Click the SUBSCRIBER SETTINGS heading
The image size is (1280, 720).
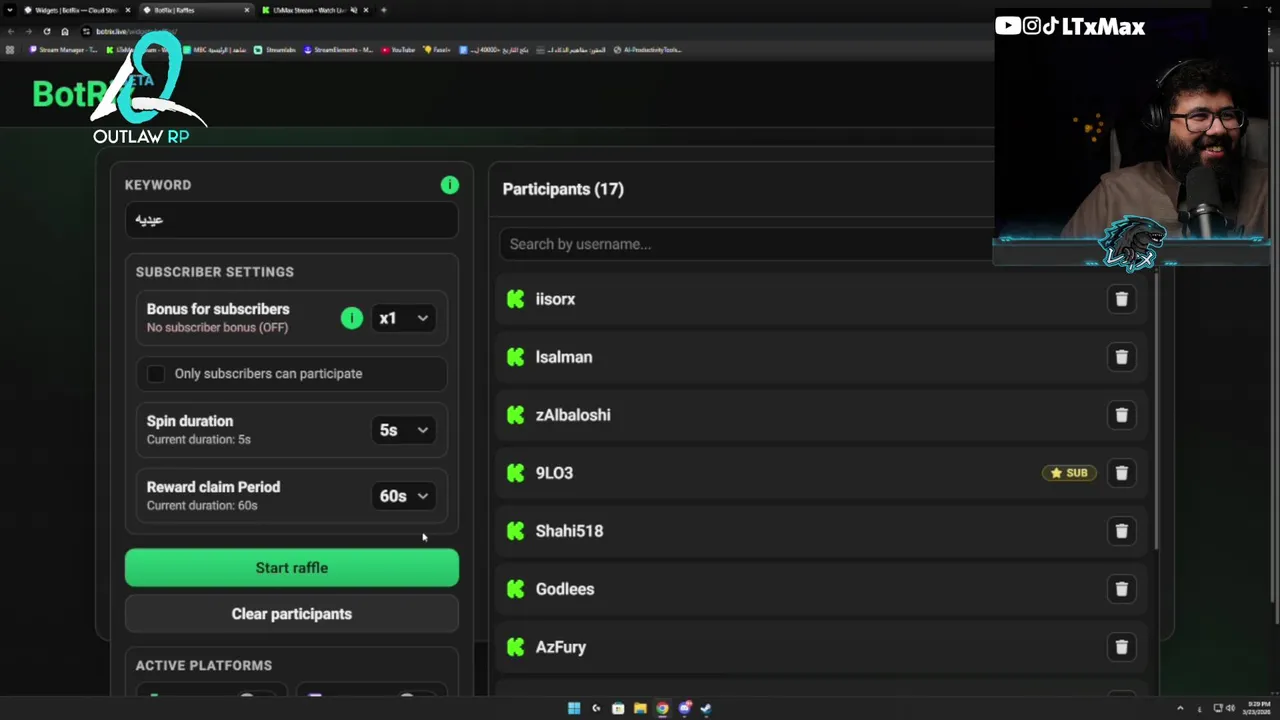pos(215,272)
